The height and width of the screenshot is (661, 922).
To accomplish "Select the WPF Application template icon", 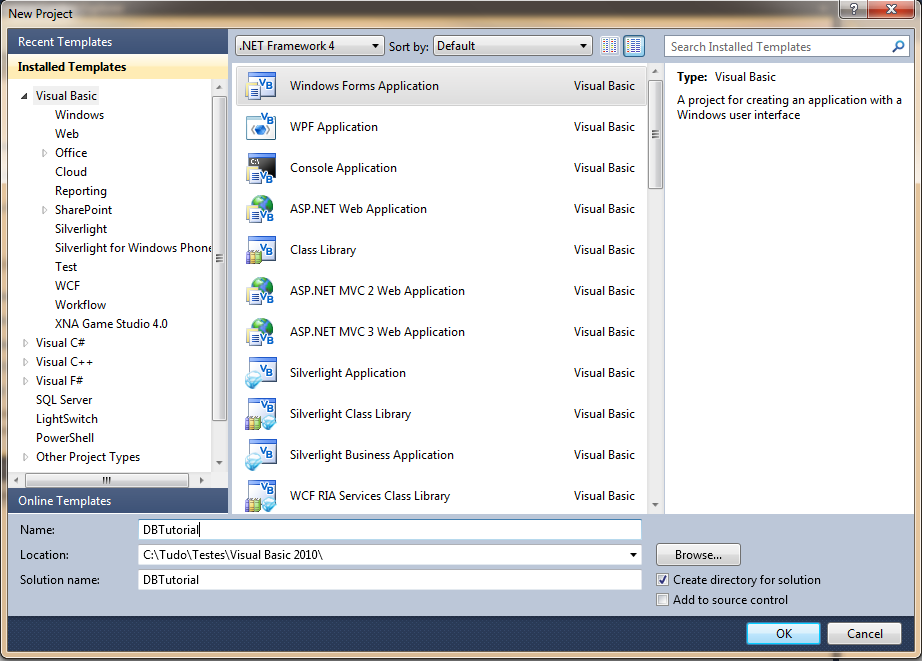I will (x=259, y=127).
